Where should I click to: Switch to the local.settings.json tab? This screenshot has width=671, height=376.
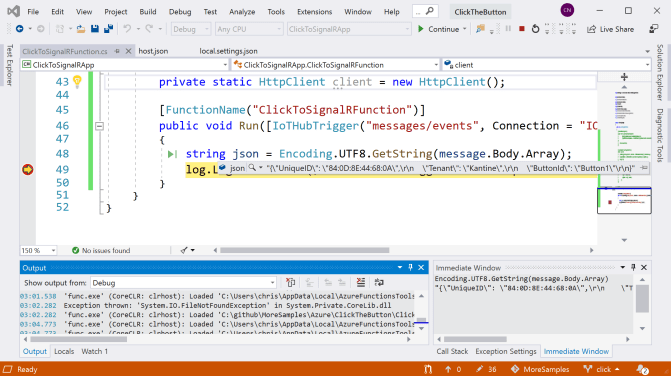229,51
